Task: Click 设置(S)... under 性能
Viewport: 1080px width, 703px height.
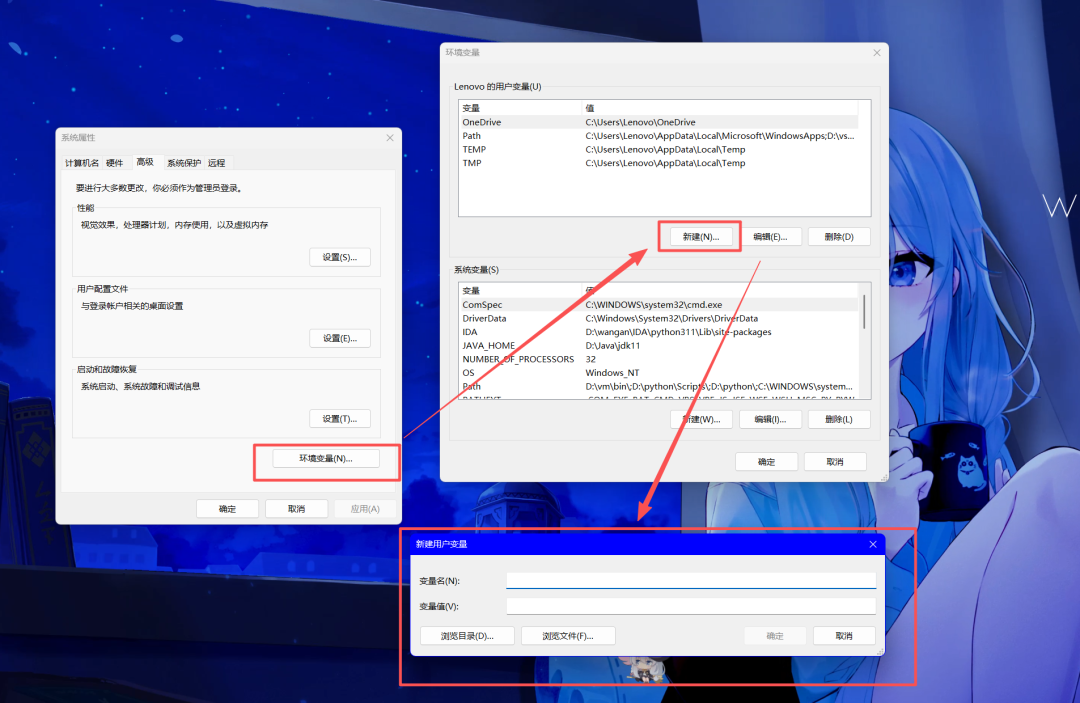Action: click(x=340, y=257)
